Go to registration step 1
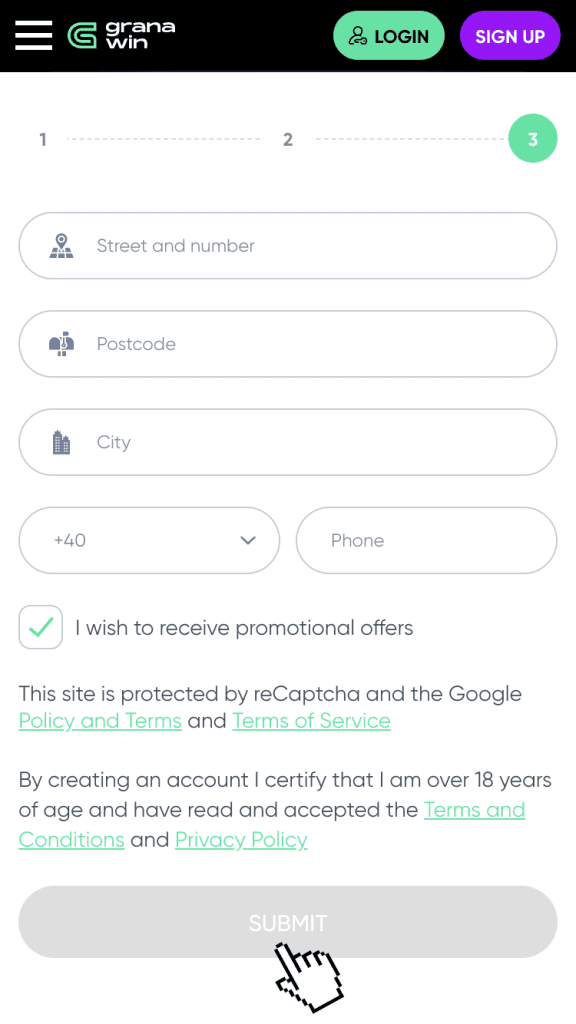This screenshot has width=576, height=1024. pos(43,139)
